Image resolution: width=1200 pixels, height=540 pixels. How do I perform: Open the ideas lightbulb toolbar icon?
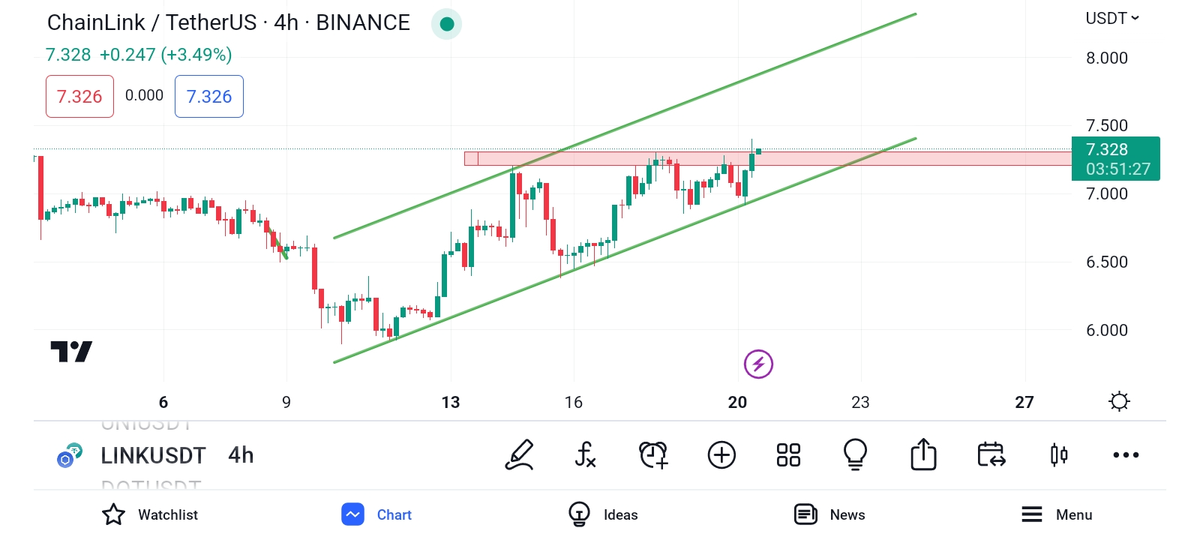click(855, 455)
